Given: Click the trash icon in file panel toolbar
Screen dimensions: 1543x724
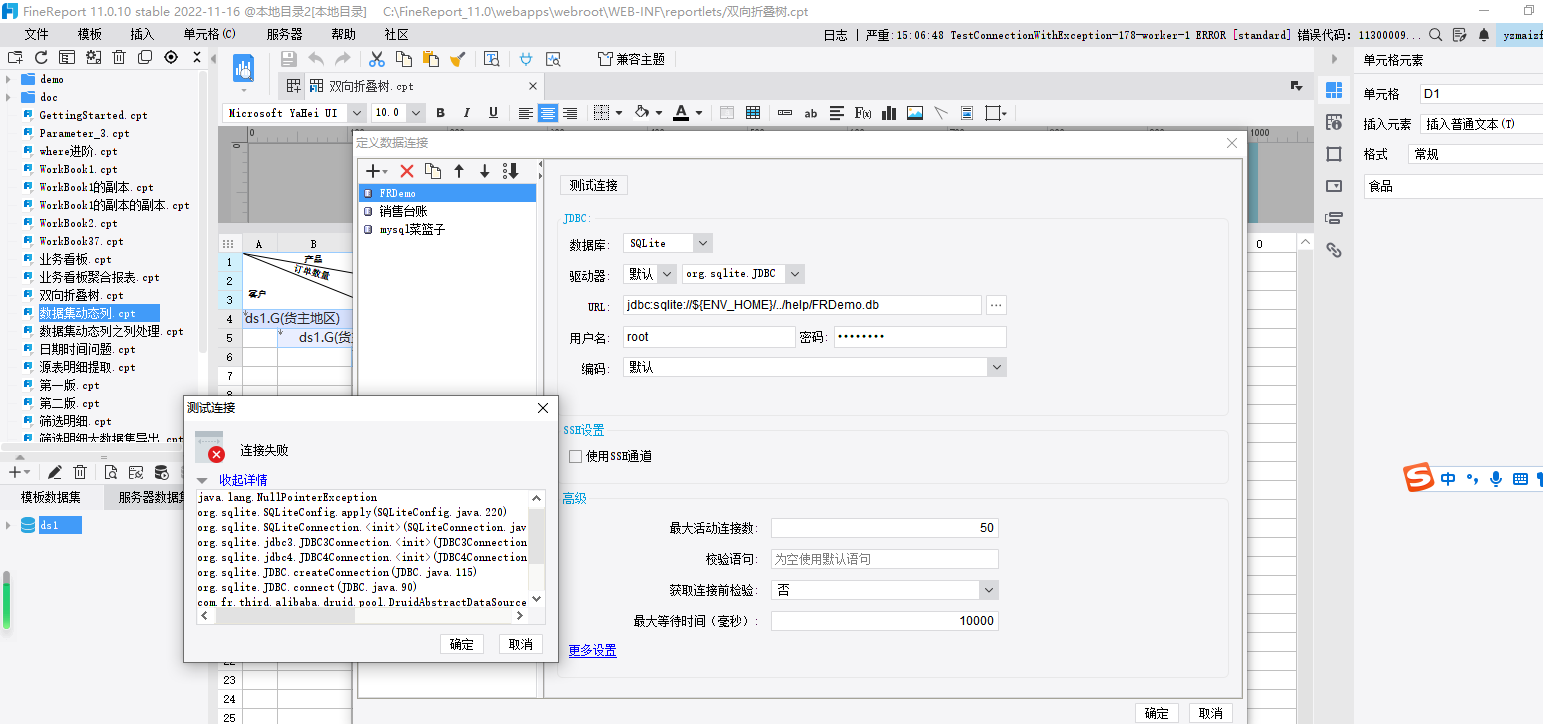Looking at the screenshot, I should point(119,58).
